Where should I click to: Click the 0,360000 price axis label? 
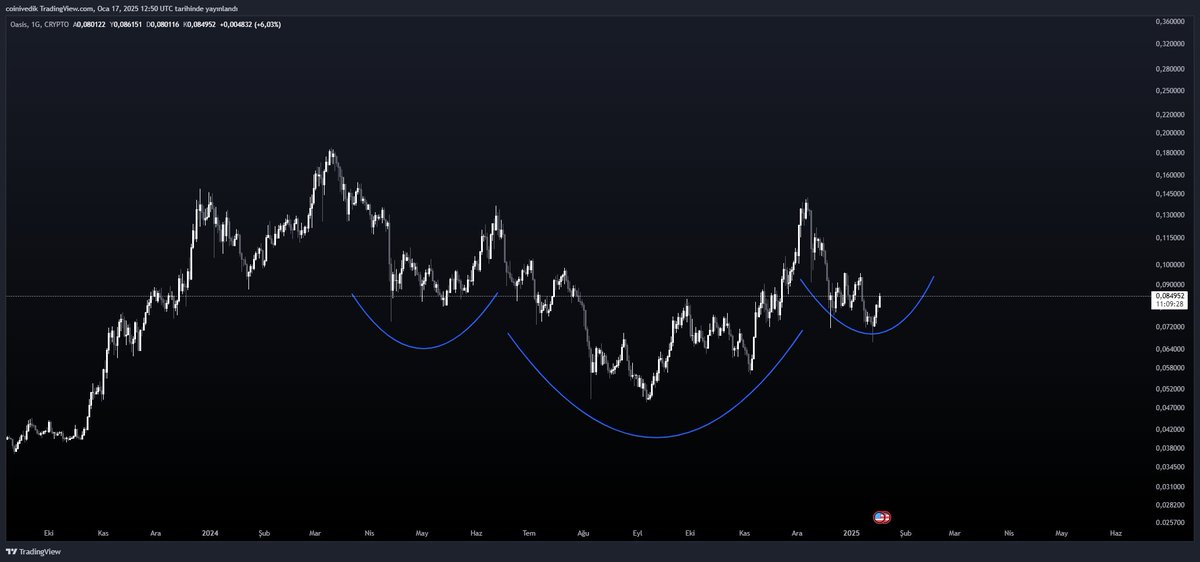1168,20
